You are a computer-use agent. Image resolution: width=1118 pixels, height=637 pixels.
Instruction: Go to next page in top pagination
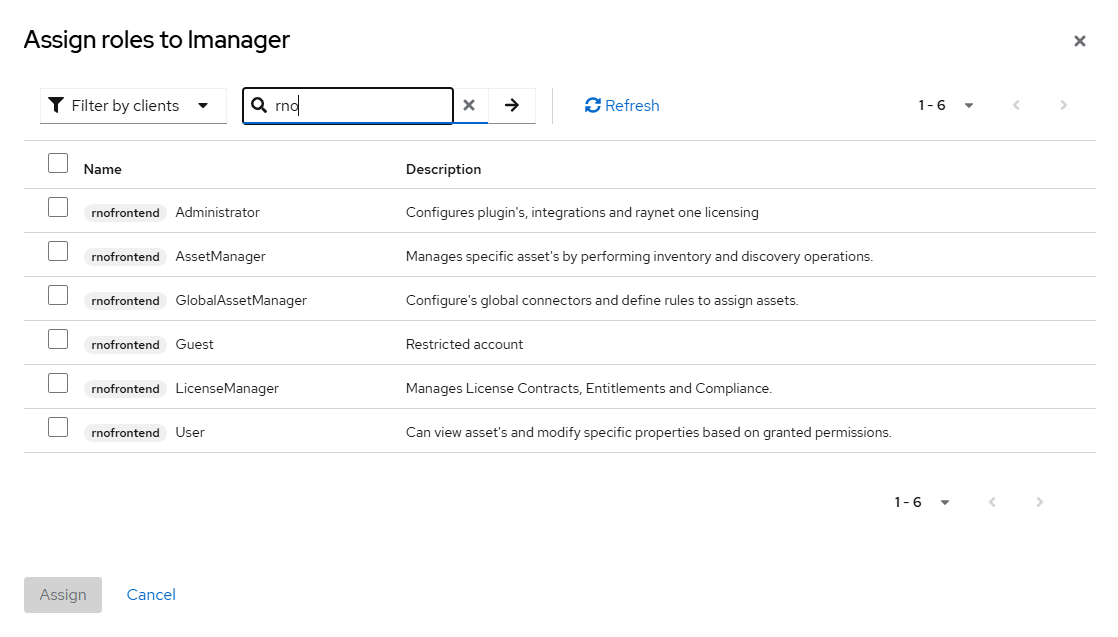[x=1064, y=106]
